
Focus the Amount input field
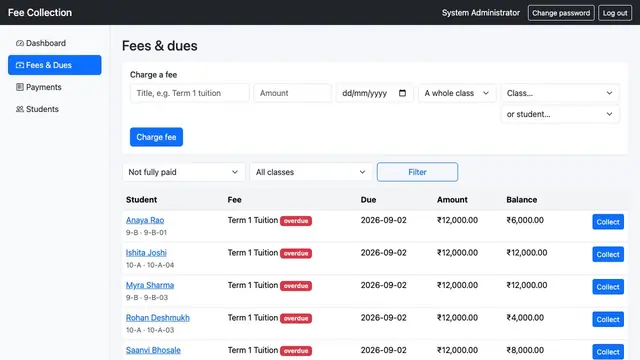pyautogui.click(x=292, y=93)
